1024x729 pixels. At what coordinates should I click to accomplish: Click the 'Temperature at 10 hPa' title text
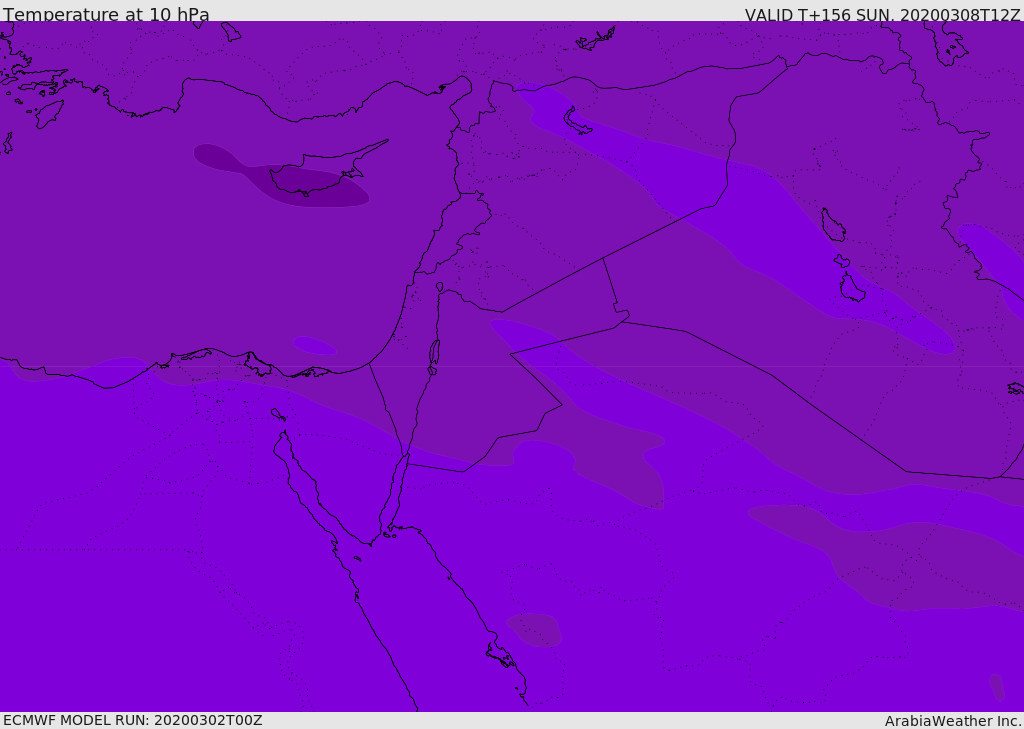click(106, 14)
